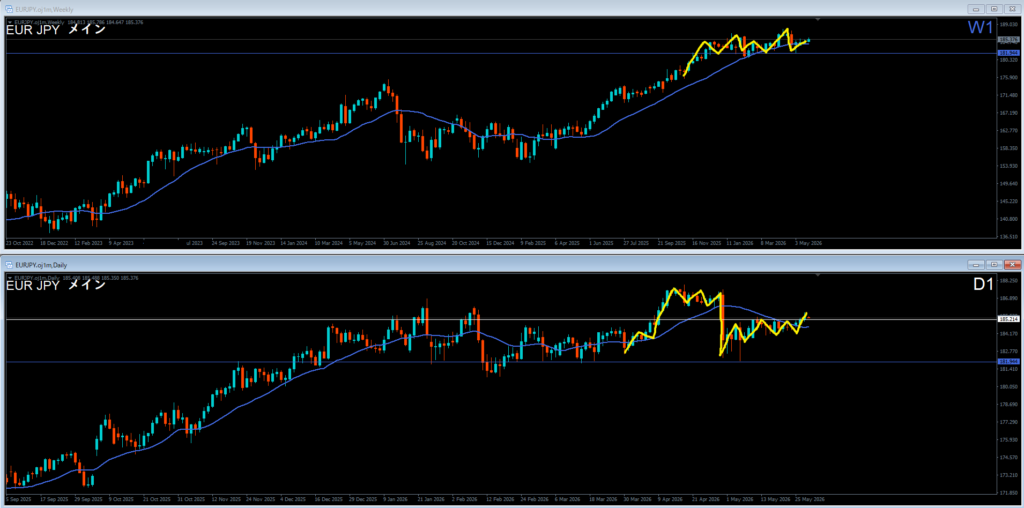The width and height of the screenshot is (1024, 508).
Task: Minimize the EURJPY Weekly chart window
Action: click(x=976, y=9)
